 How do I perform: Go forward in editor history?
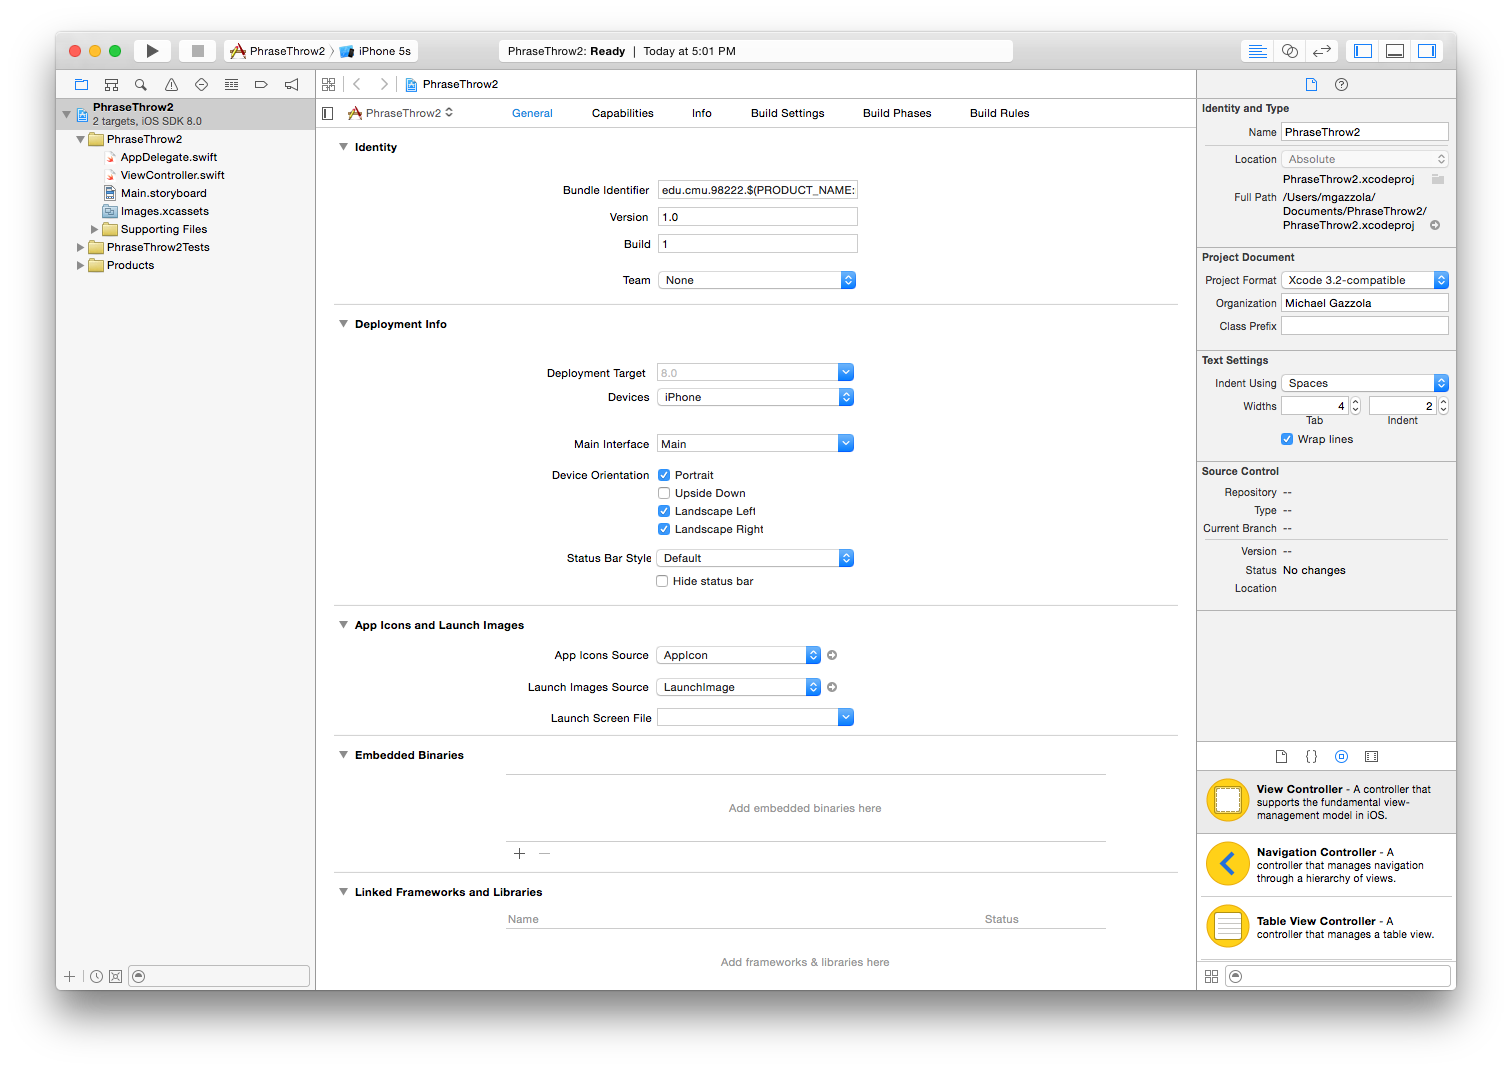coord(384,84)
